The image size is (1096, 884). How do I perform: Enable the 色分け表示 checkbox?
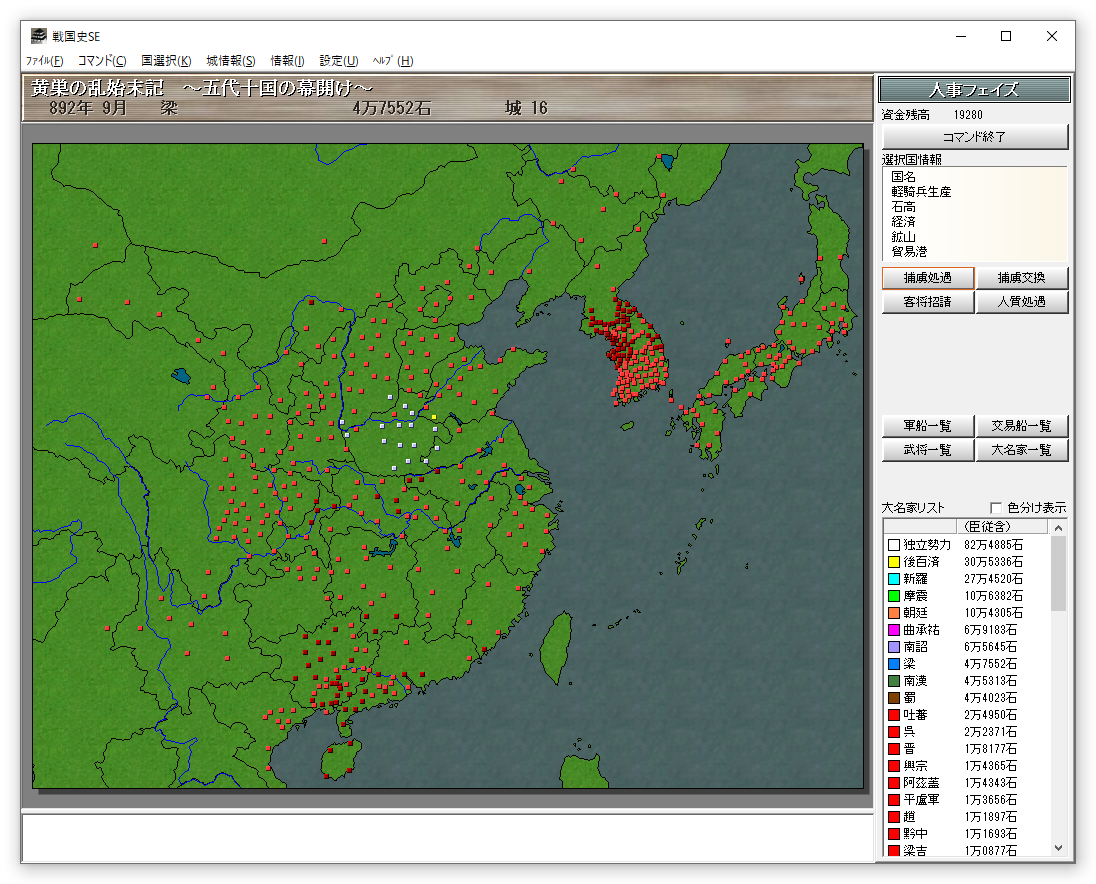click(995, 507)
